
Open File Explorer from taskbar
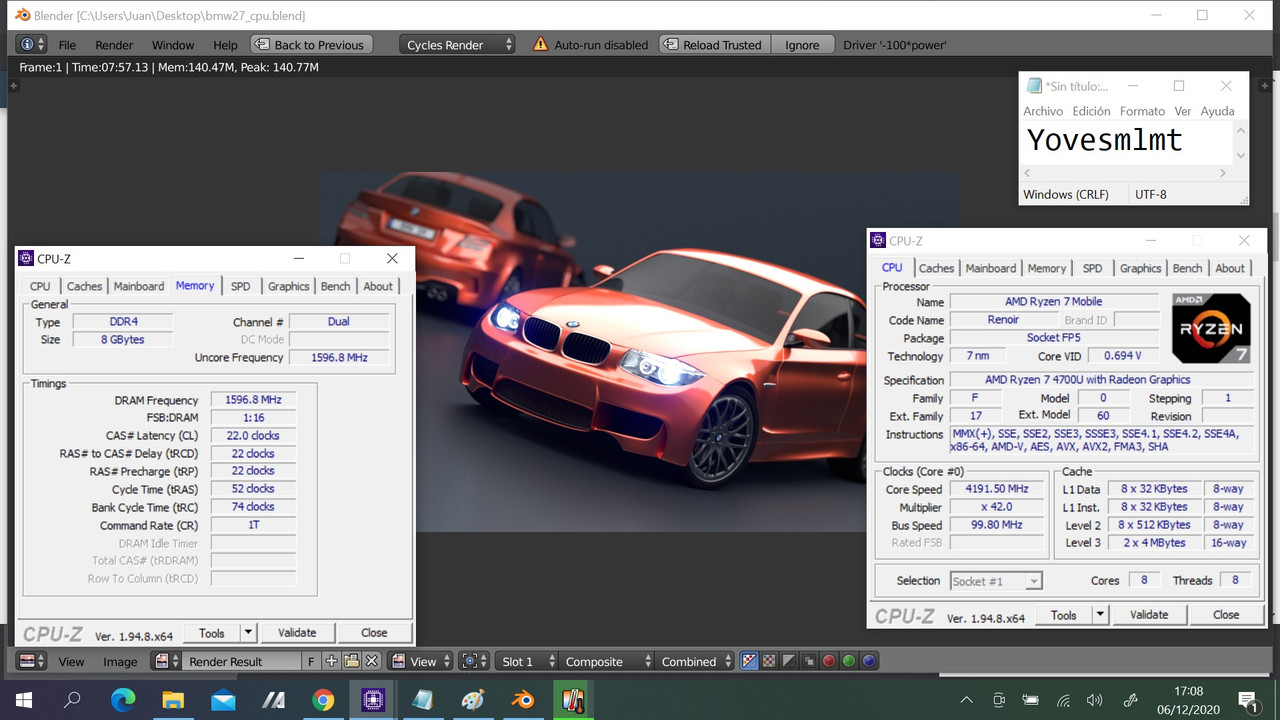tap(173, 700)
